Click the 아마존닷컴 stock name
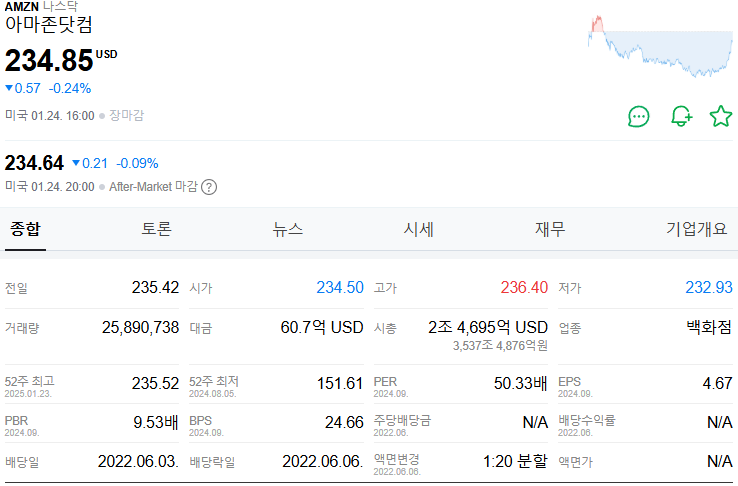Screen dimensions: 738x486 48,24
